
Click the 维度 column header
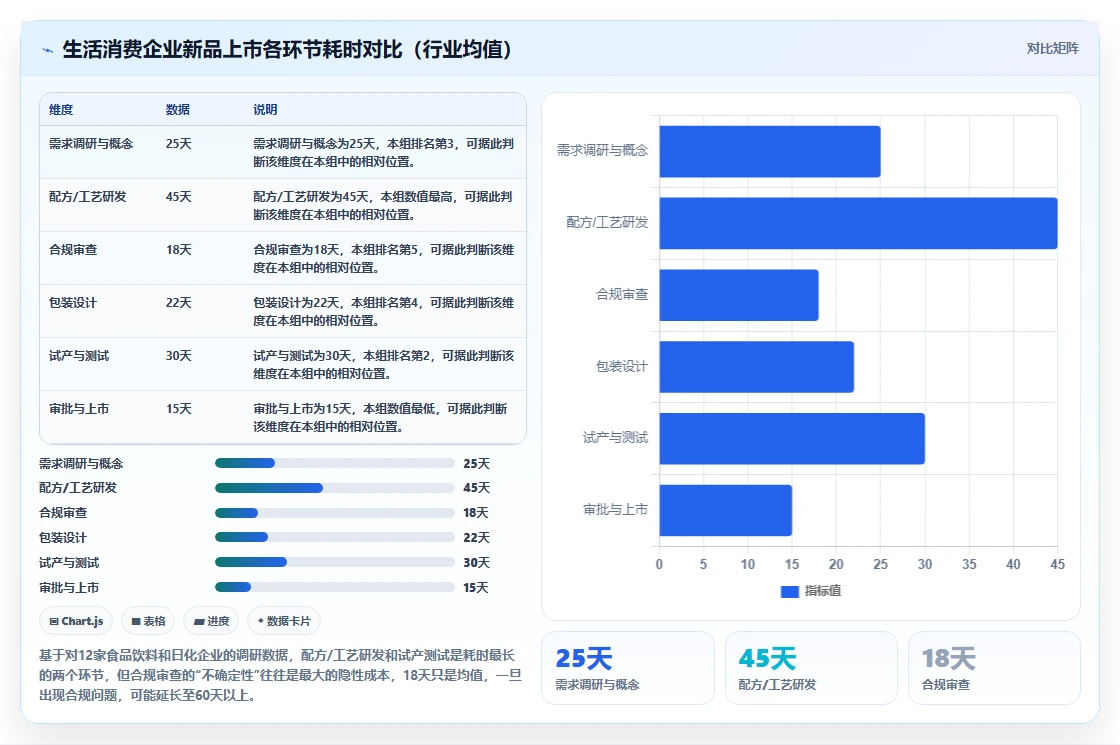pyautogui.click(x=61, y=109)
